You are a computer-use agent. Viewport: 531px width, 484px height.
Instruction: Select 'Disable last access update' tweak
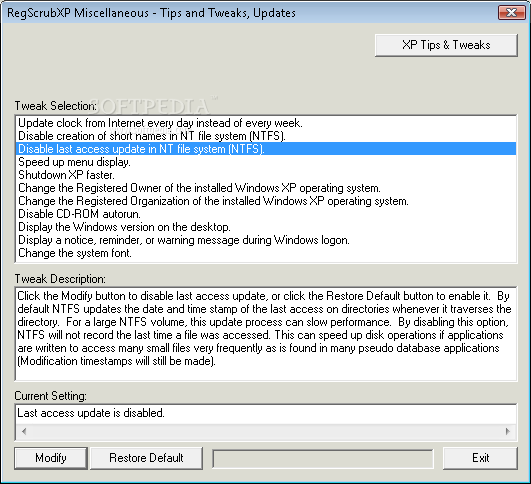pos(266,149)
